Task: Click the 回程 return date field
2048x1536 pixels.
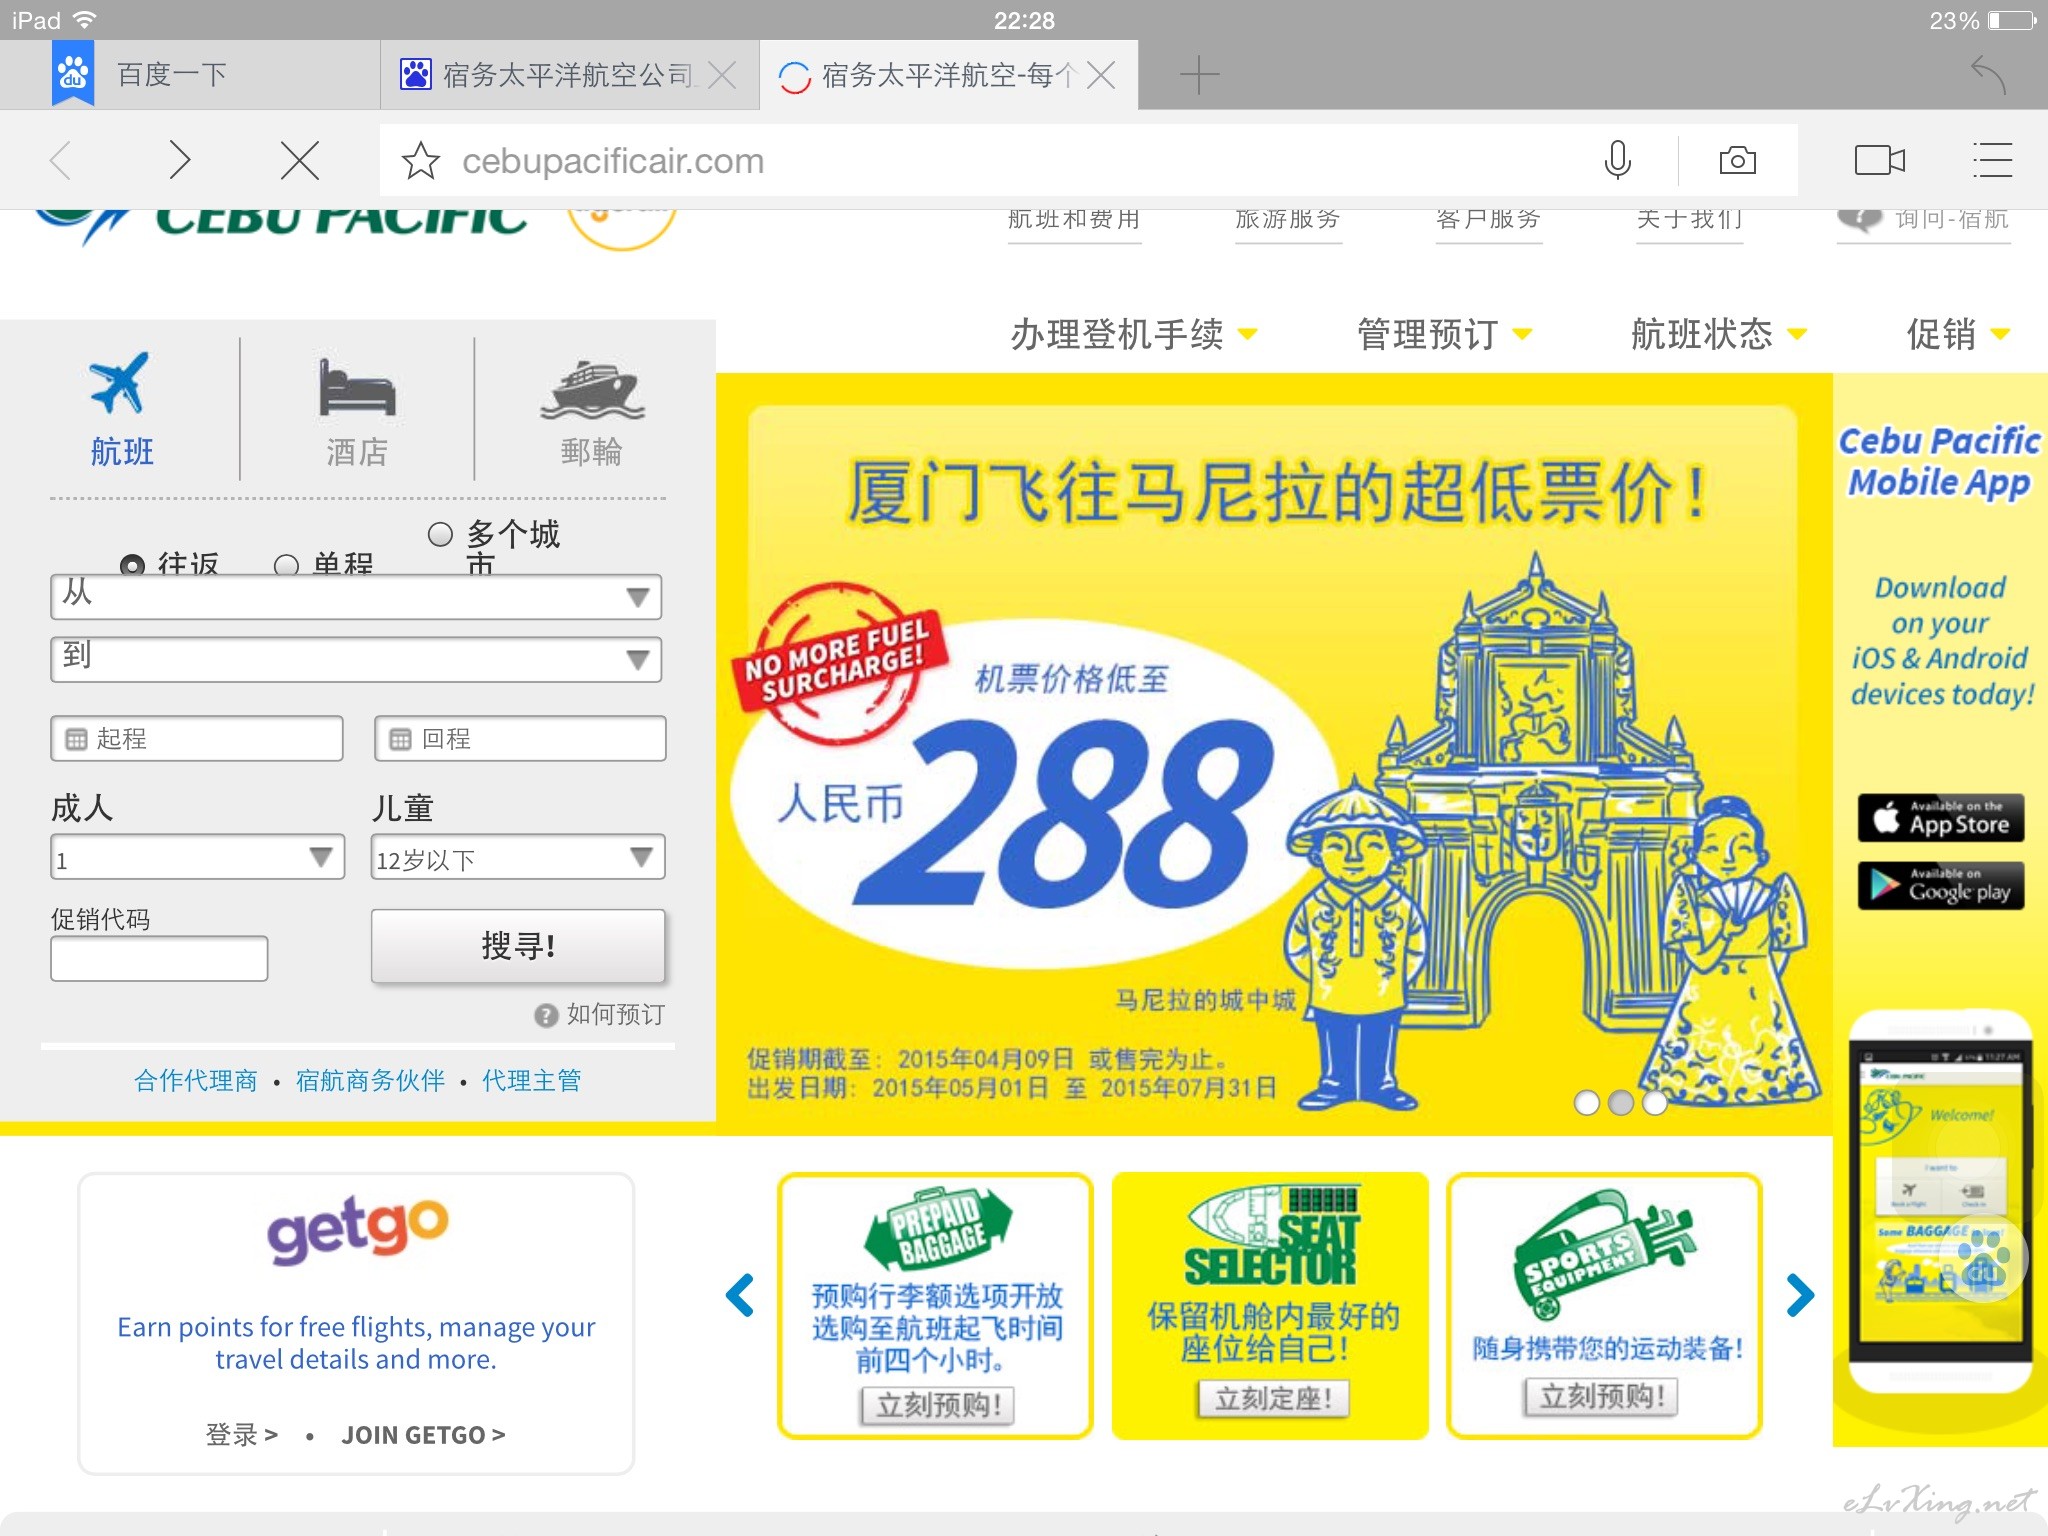Action: 520,739
